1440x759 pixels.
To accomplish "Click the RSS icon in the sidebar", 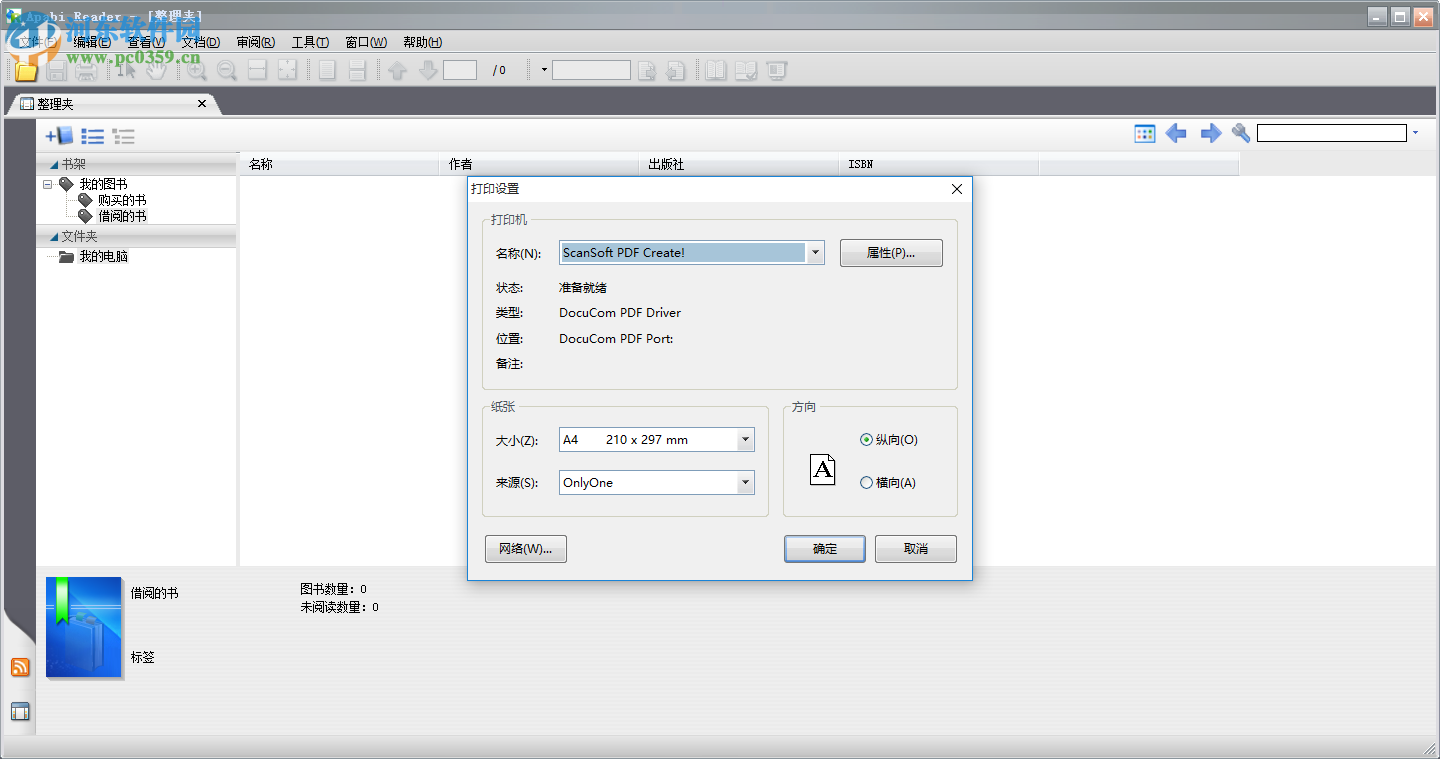I will coord(20,667).
